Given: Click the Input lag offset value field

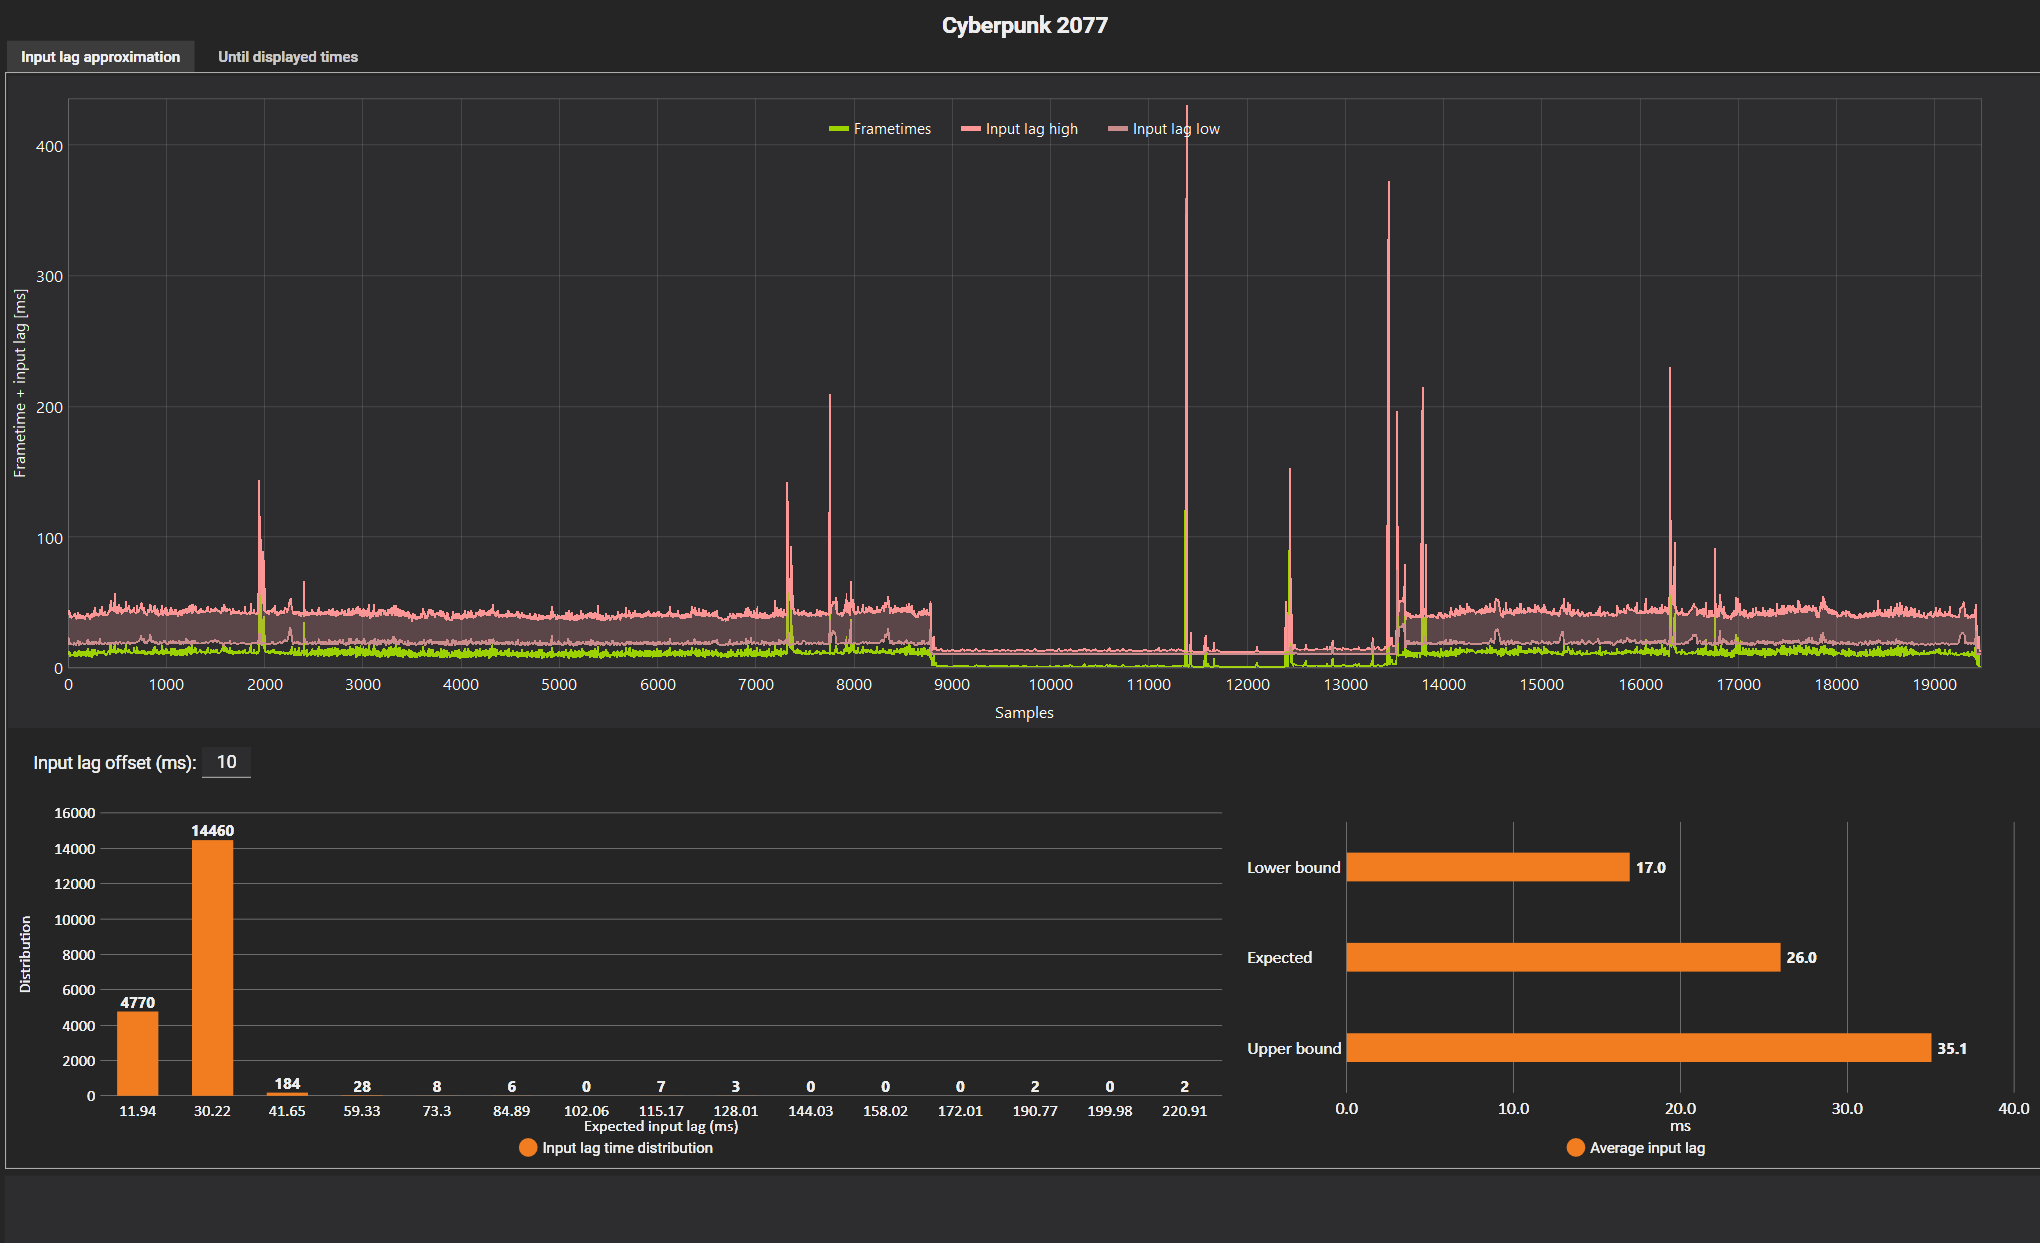Looking at the screenshot, I should coord(226,762).
